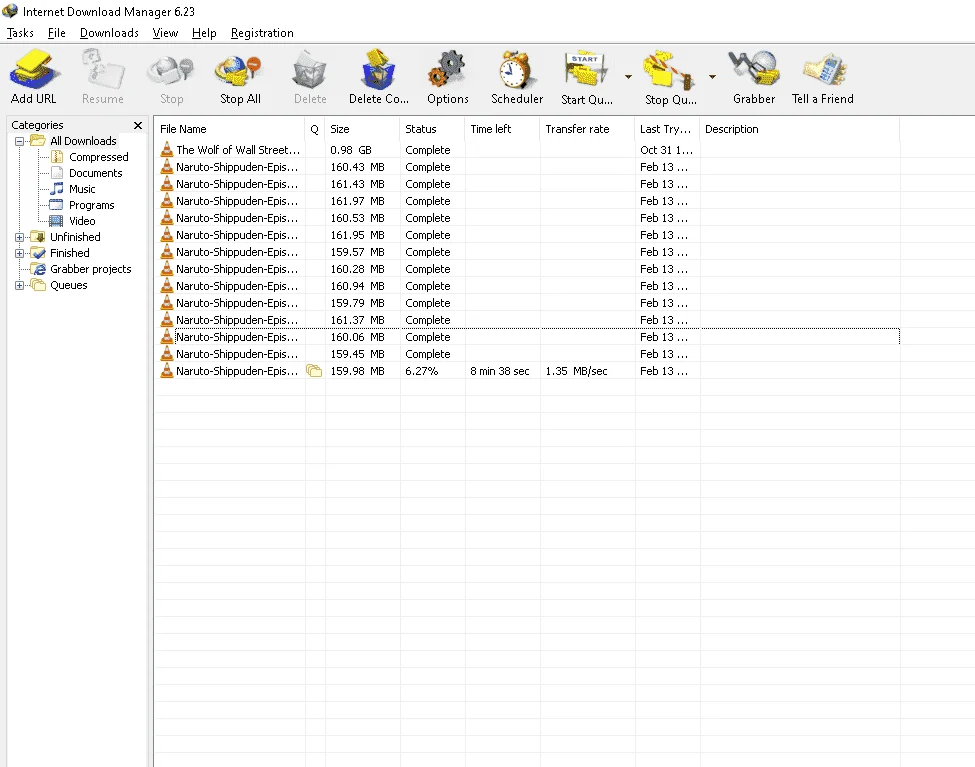Click the 160.94 MB size cell
The image size is (975, 767).
(358, 286)
